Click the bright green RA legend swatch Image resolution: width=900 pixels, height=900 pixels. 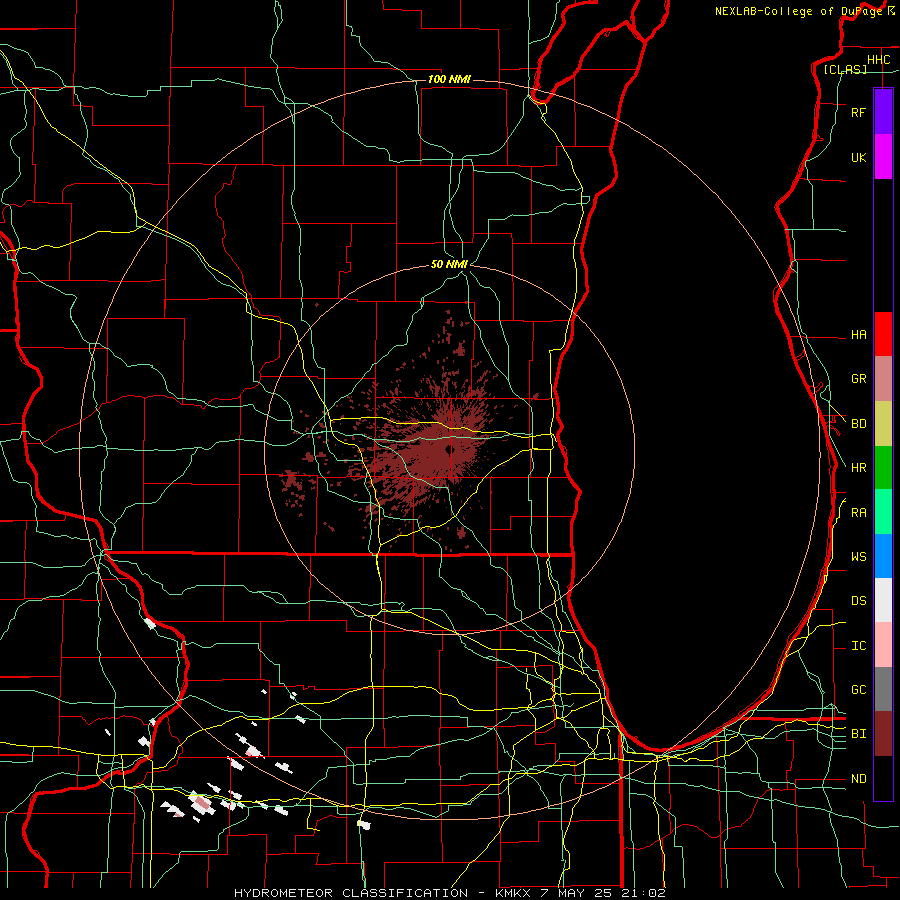coord(883,512)
